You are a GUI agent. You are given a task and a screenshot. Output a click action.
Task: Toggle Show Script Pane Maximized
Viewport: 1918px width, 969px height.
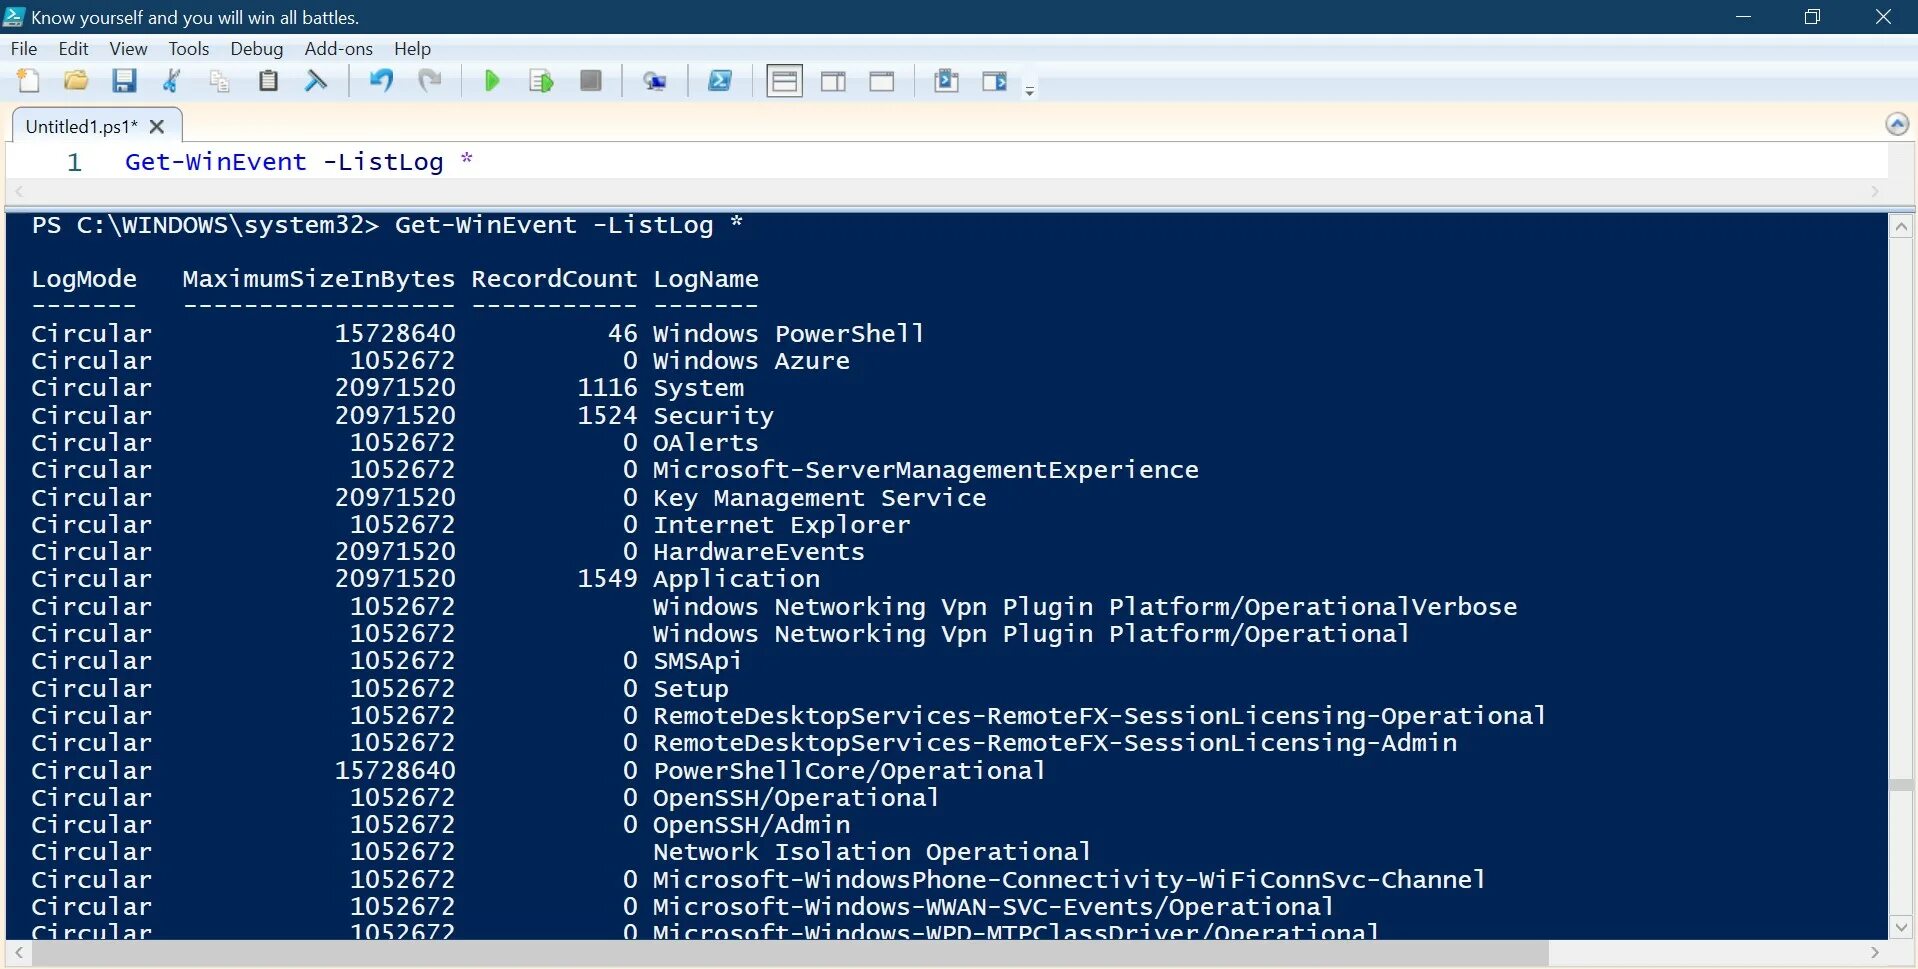(882, 81)
